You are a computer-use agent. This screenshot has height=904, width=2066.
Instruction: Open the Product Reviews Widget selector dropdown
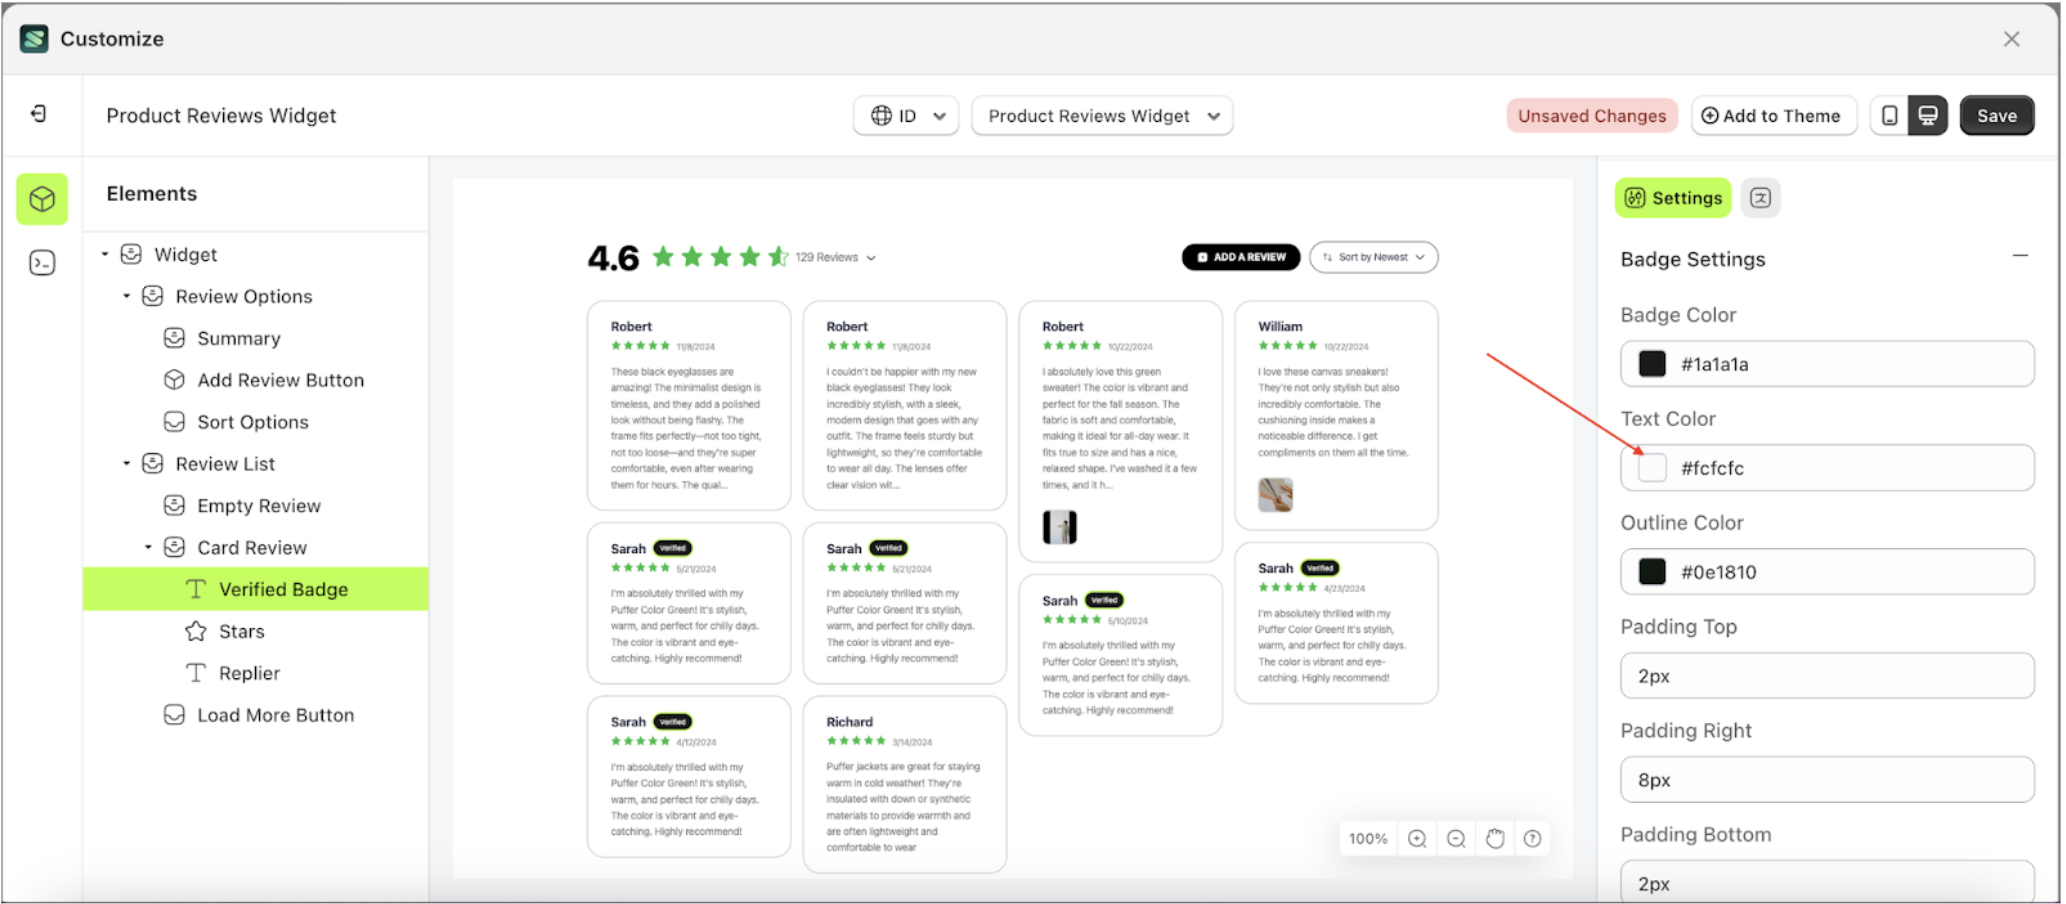click(x=1100, y=115)
